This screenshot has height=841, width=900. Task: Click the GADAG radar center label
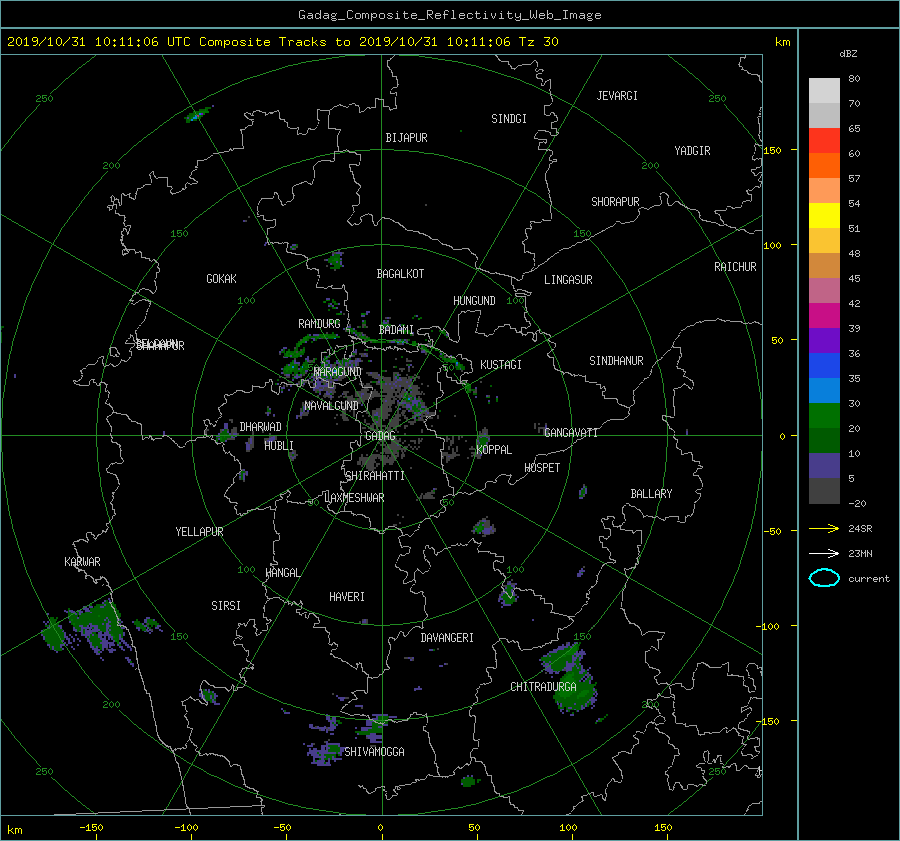pos(381,436)
